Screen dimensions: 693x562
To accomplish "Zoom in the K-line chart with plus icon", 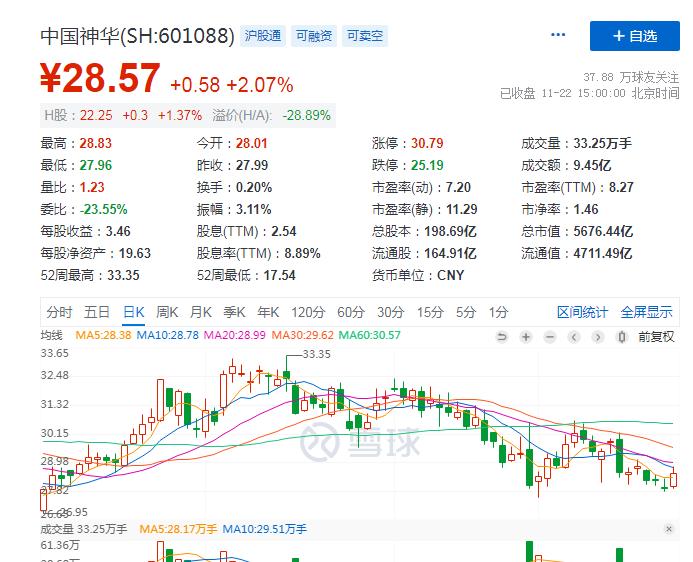I will [x=525, y=338].
